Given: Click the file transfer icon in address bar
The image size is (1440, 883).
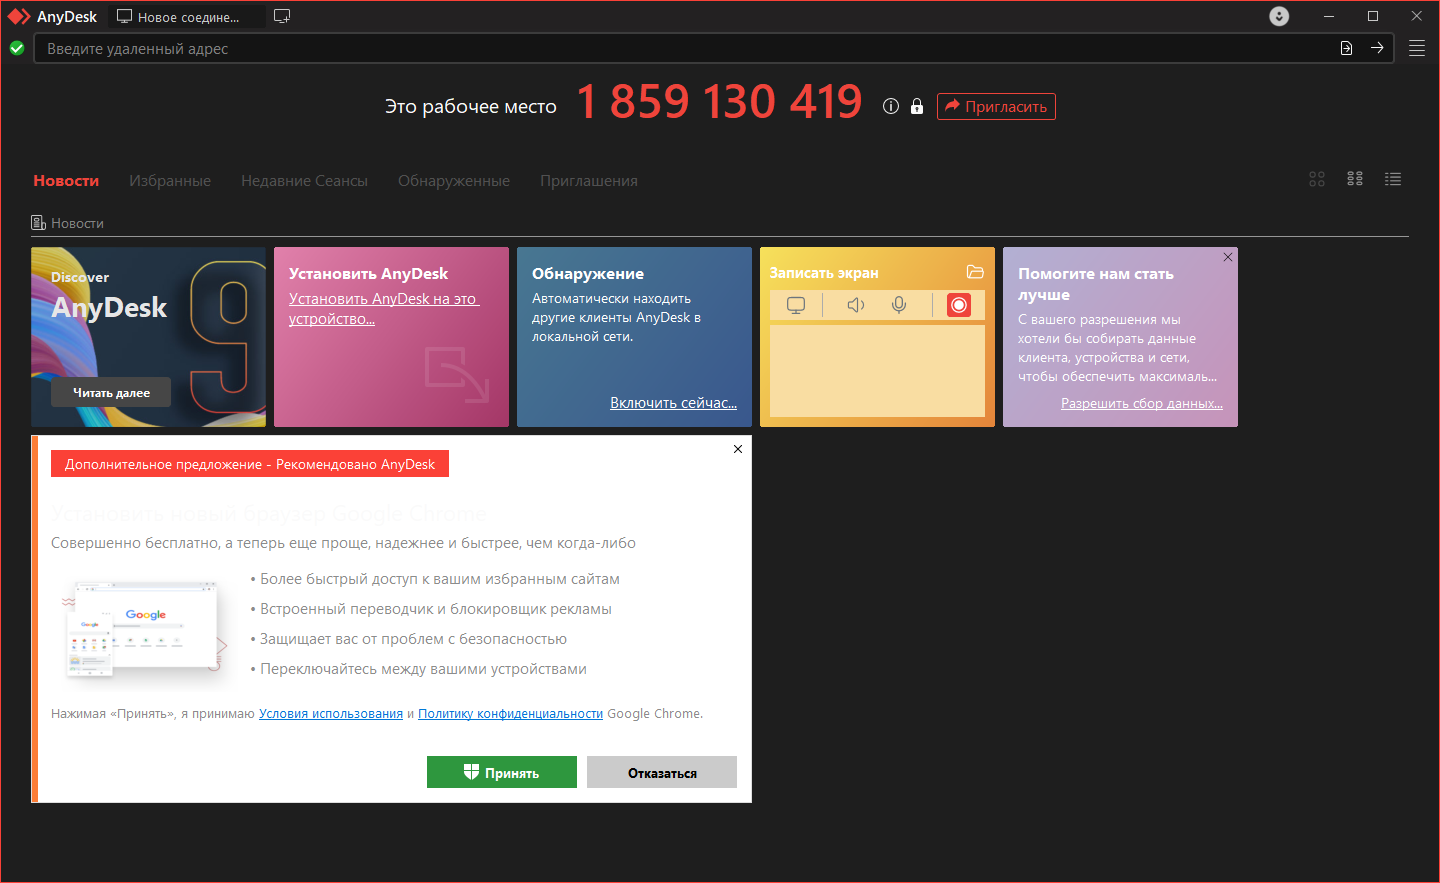Looking at the screenshot, I should [1346, 48].
